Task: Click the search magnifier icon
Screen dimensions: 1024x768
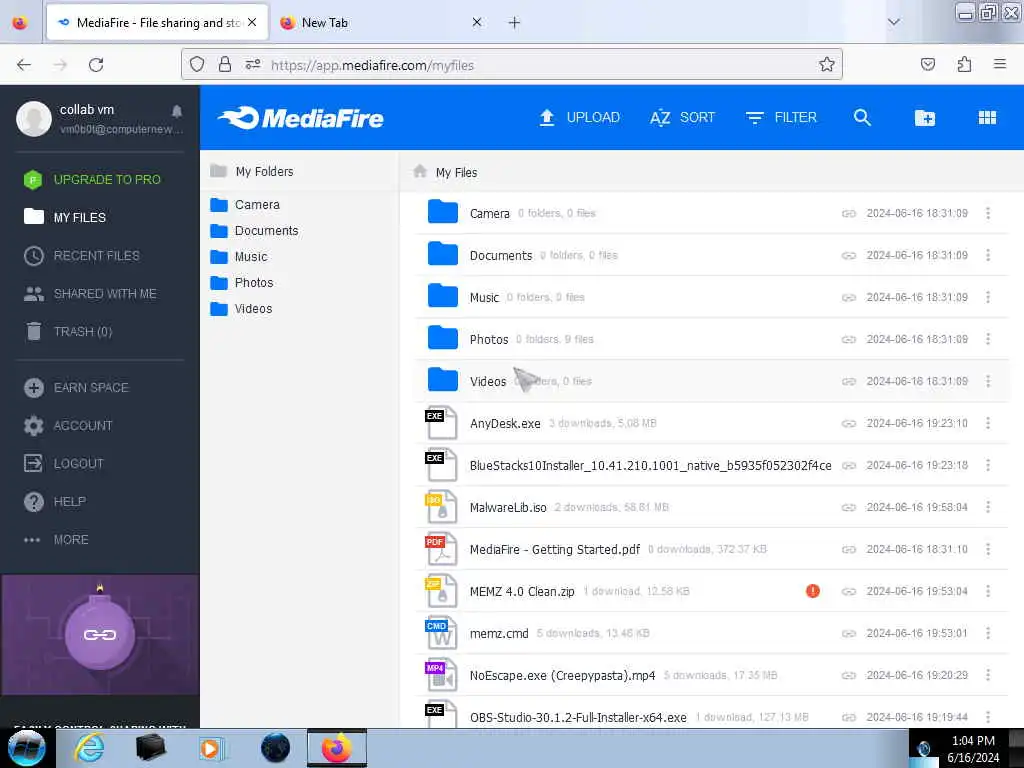Action: [862, 118]
